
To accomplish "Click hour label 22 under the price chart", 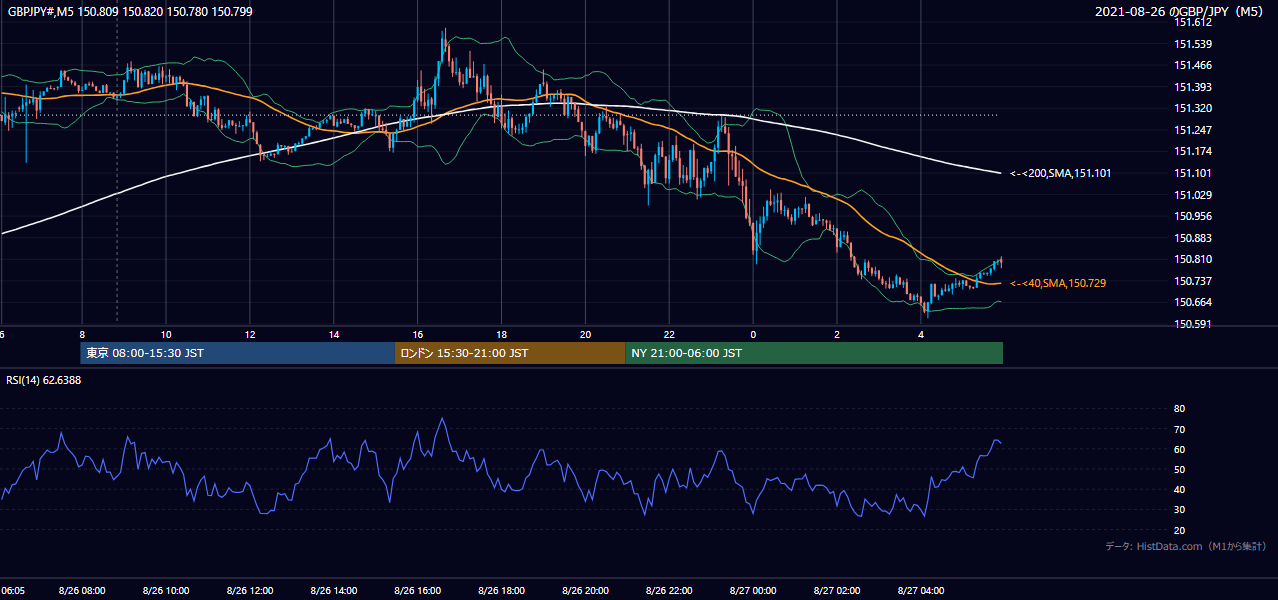I will click(x=669, y=334).
